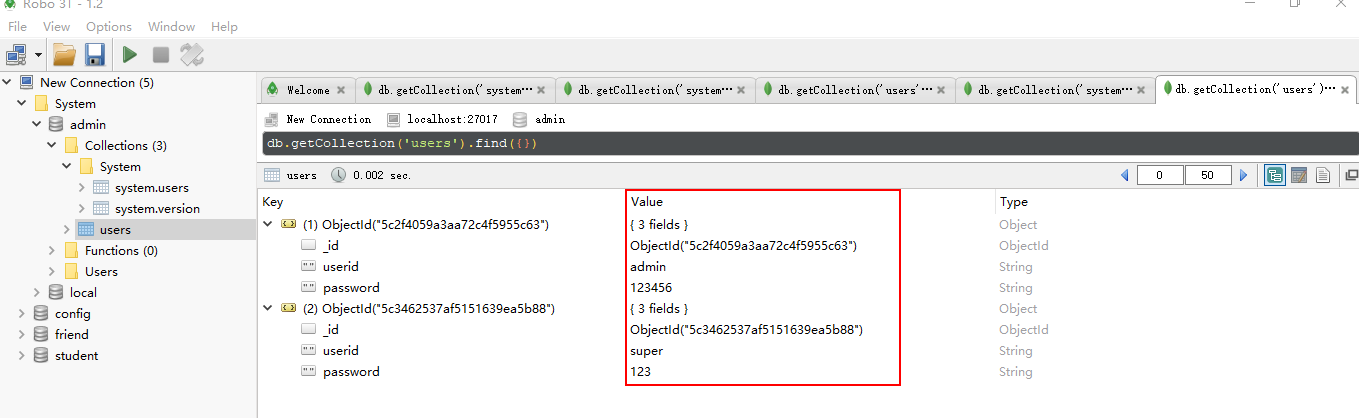Expand the student database node
Screen dimensions: 1359x418
point(22,355)
